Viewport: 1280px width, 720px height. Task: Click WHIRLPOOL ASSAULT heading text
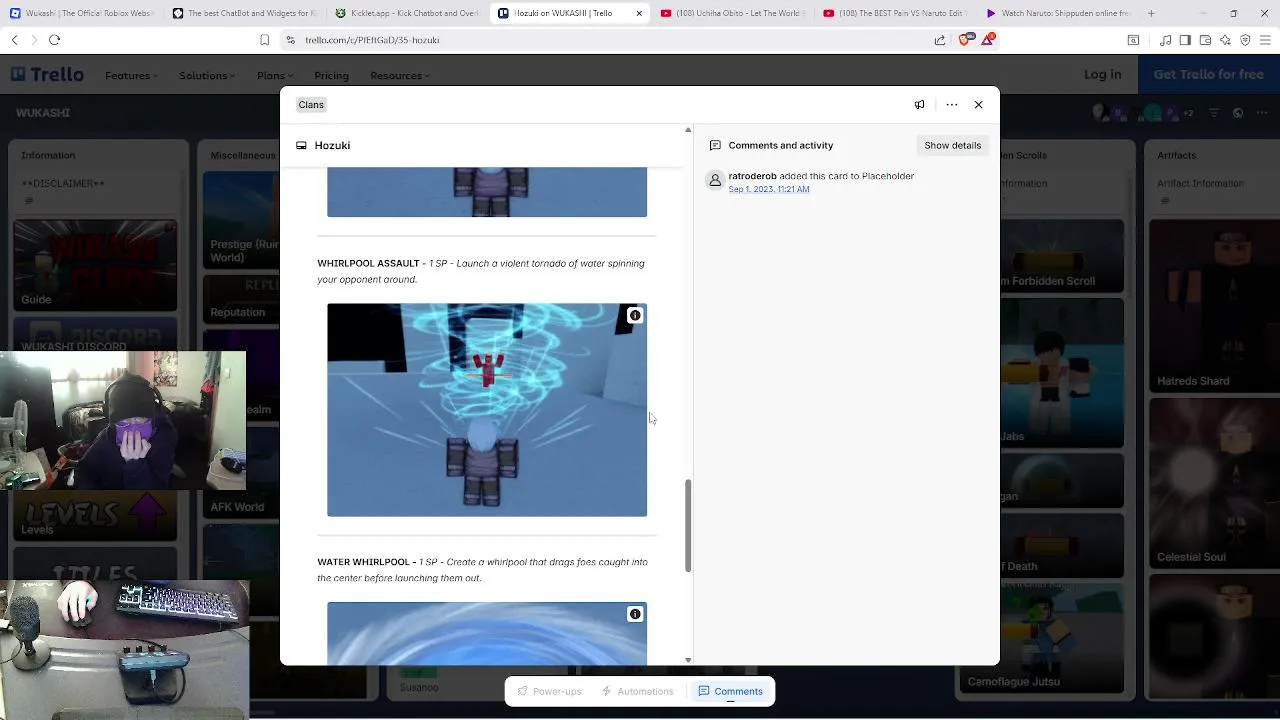(x=368, y=263)
